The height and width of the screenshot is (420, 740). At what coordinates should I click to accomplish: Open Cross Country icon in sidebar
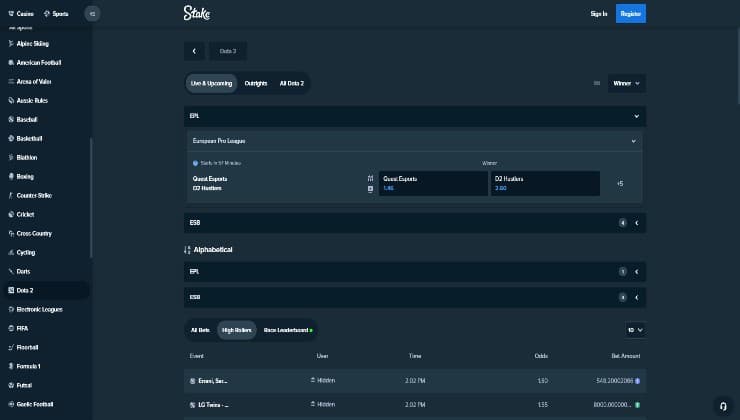coord(11,233)
